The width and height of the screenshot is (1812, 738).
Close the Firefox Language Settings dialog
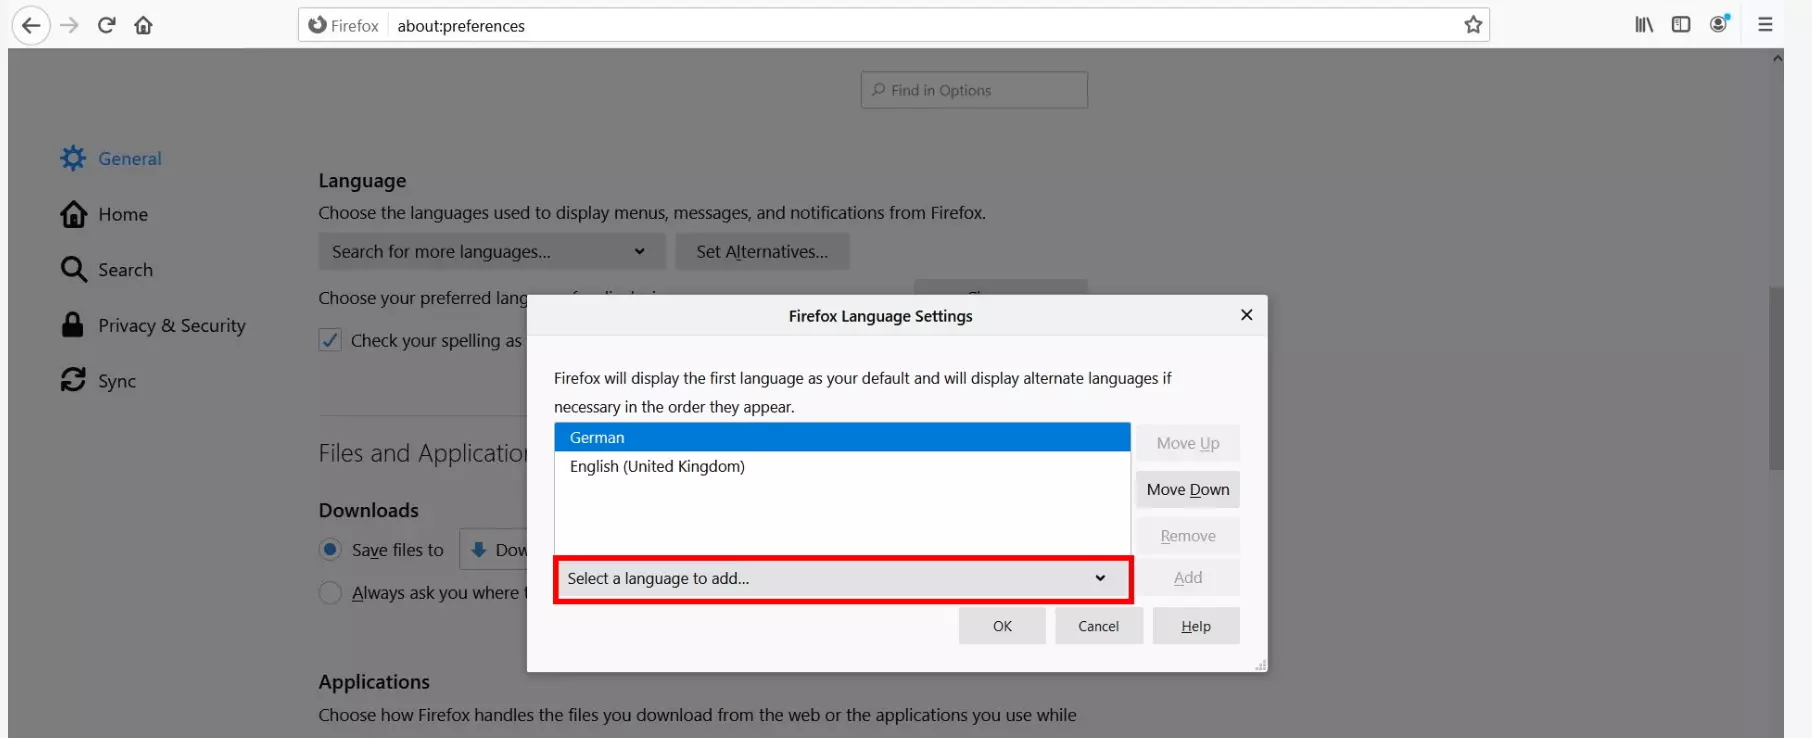1246,315
